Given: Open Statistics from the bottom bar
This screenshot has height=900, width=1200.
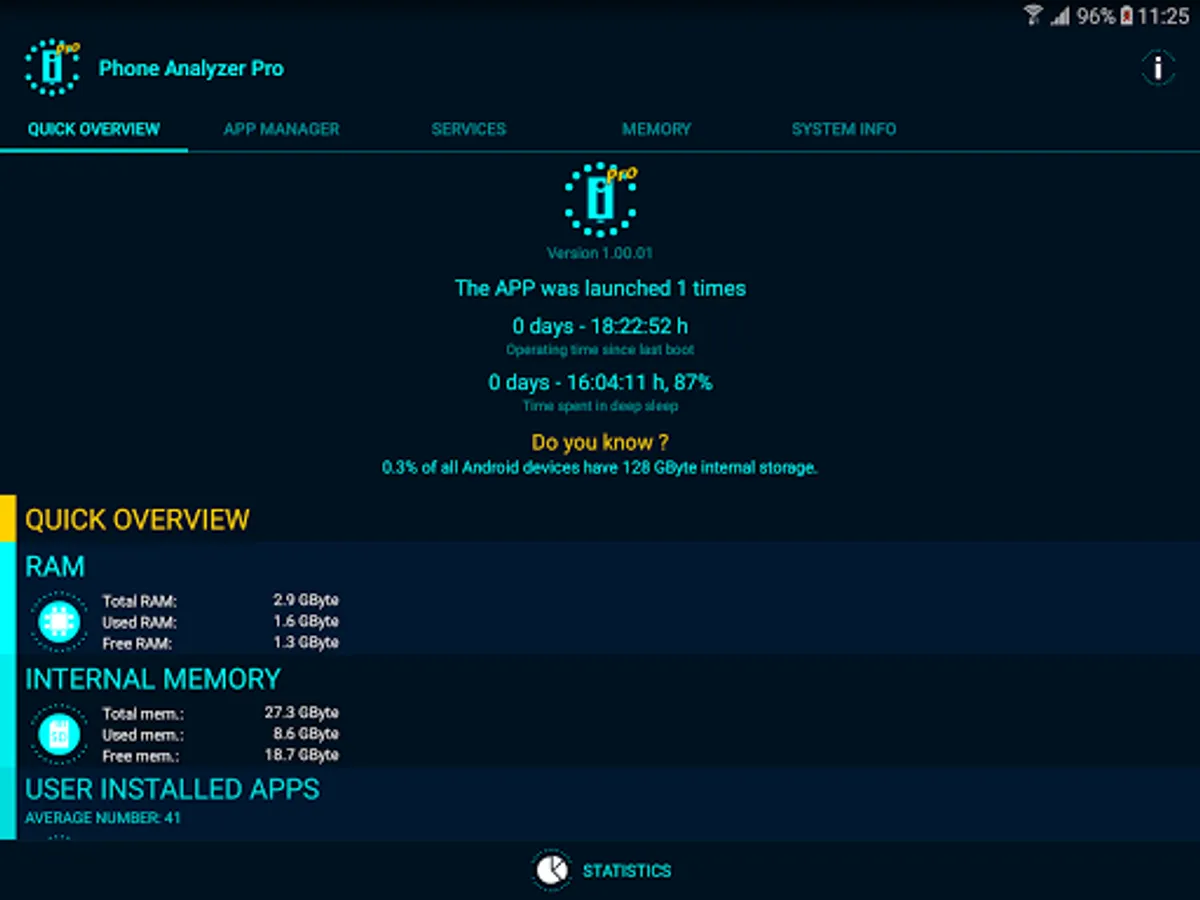Looking at the screenshot, I should (x=601, y=870).
